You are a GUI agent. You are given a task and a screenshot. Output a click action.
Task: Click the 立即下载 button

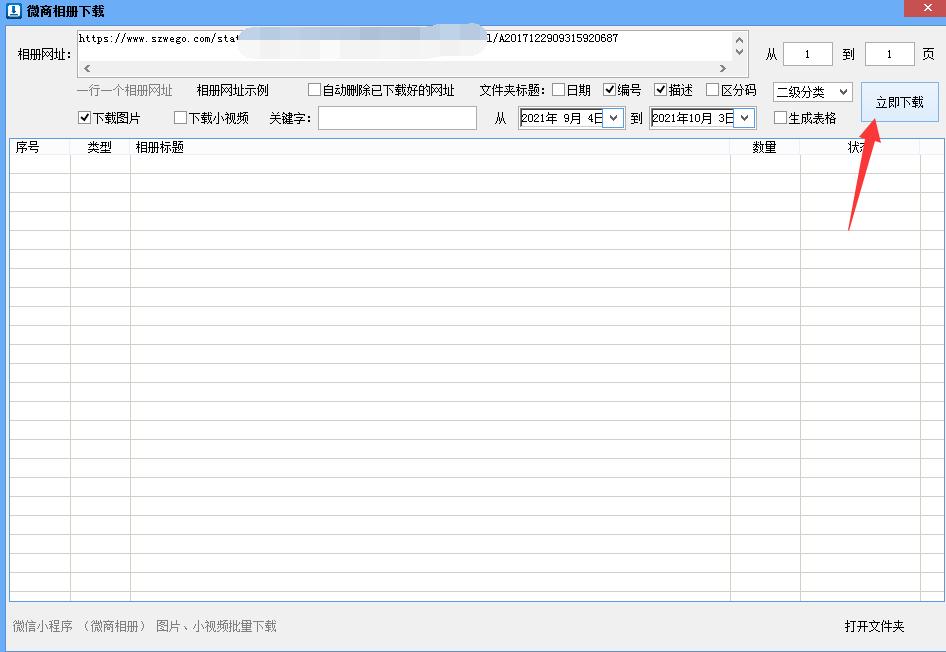pyautogui.click(x=900, y=102)
